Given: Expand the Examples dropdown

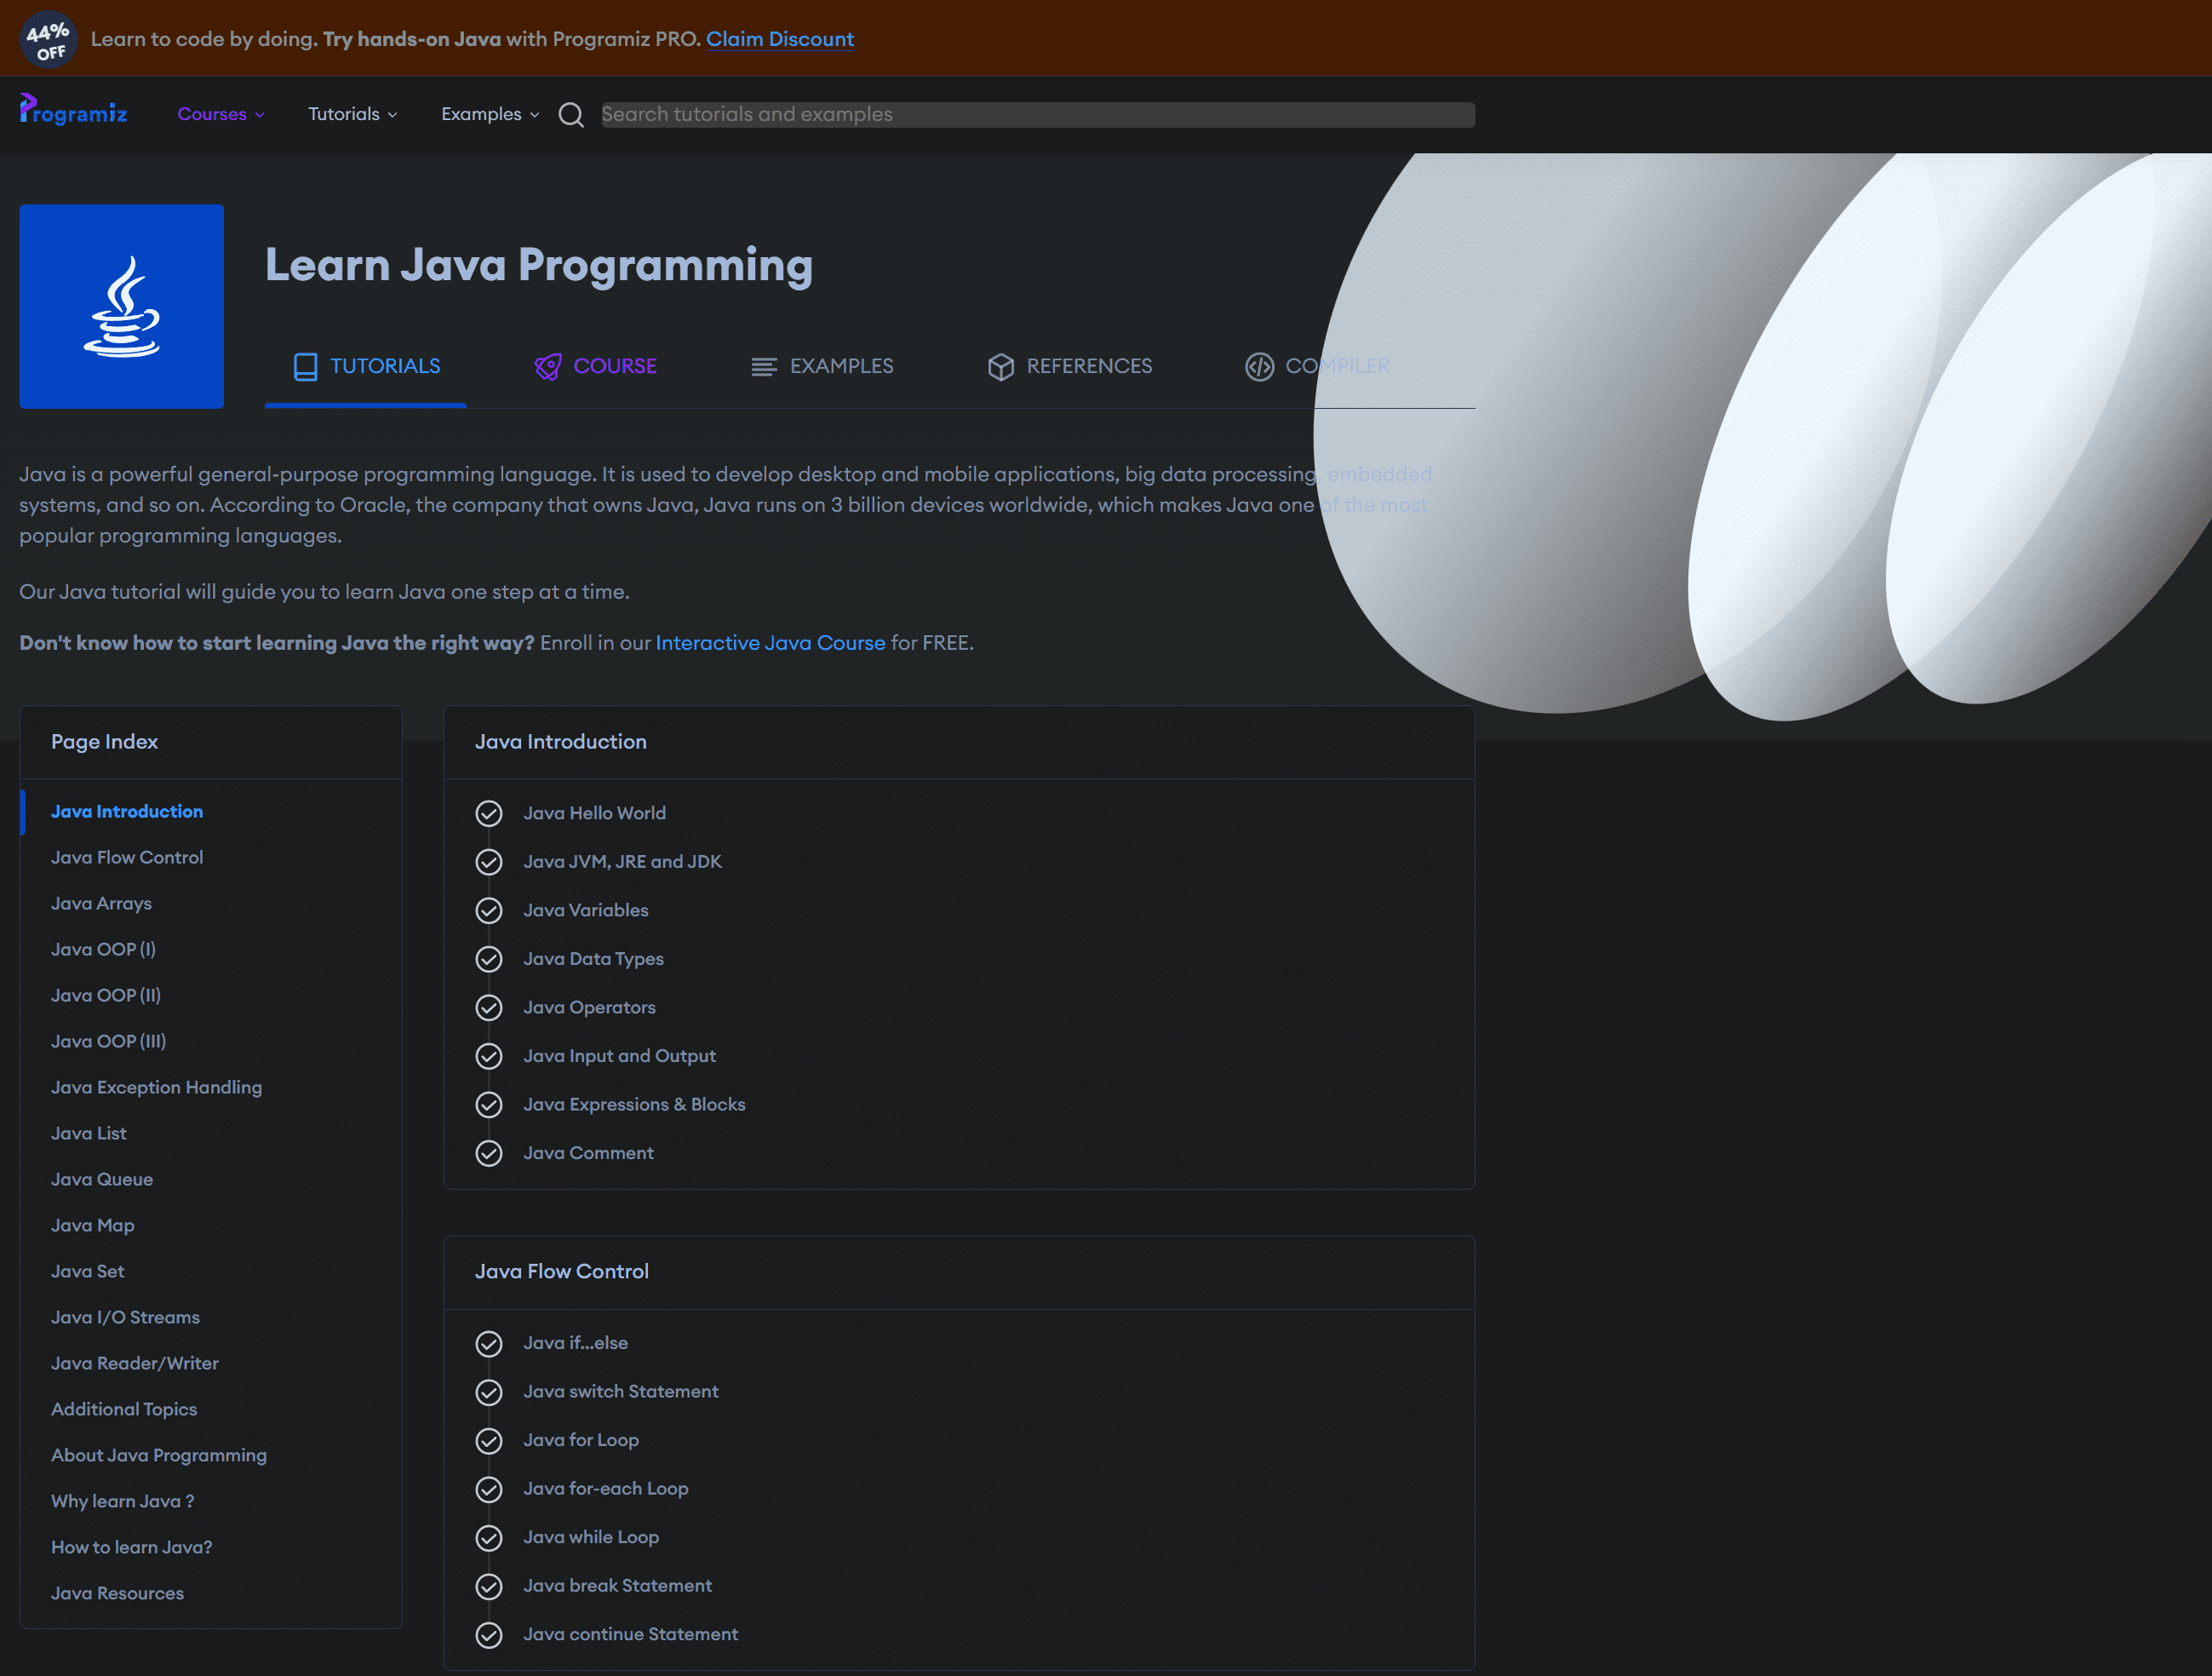Looking at the screenshot, I should [x=488, y=114].
